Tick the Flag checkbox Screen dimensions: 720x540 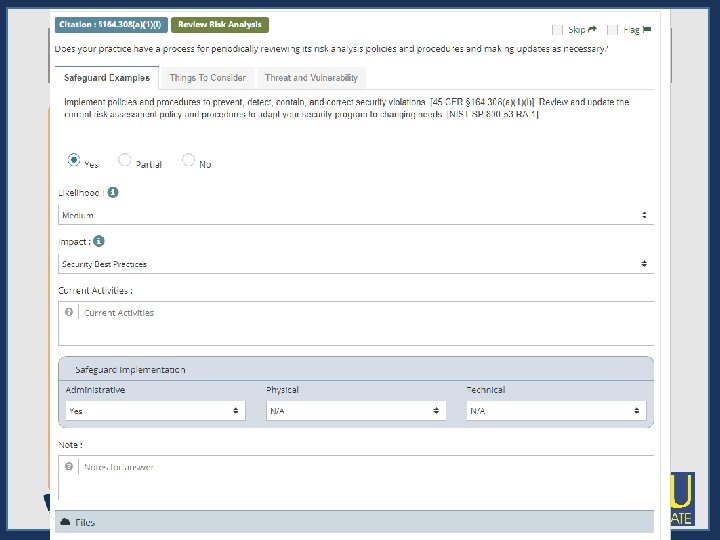[613, 30]
